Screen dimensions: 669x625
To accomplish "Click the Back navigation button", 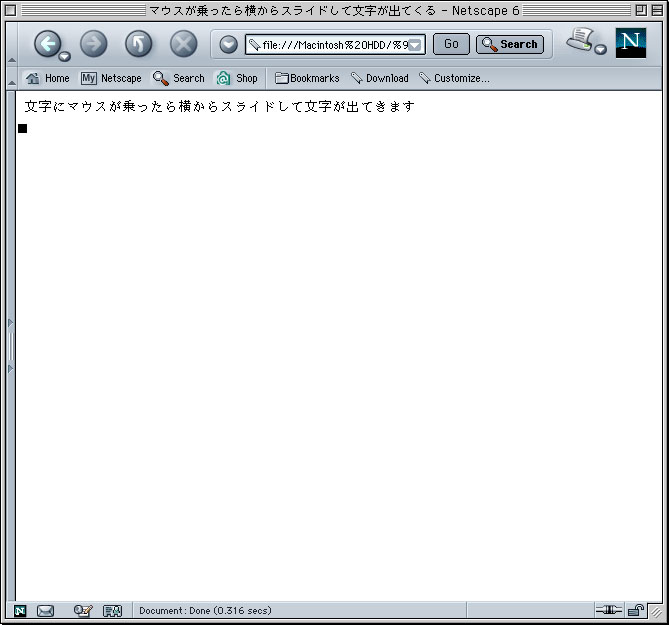I will [47, 44].
